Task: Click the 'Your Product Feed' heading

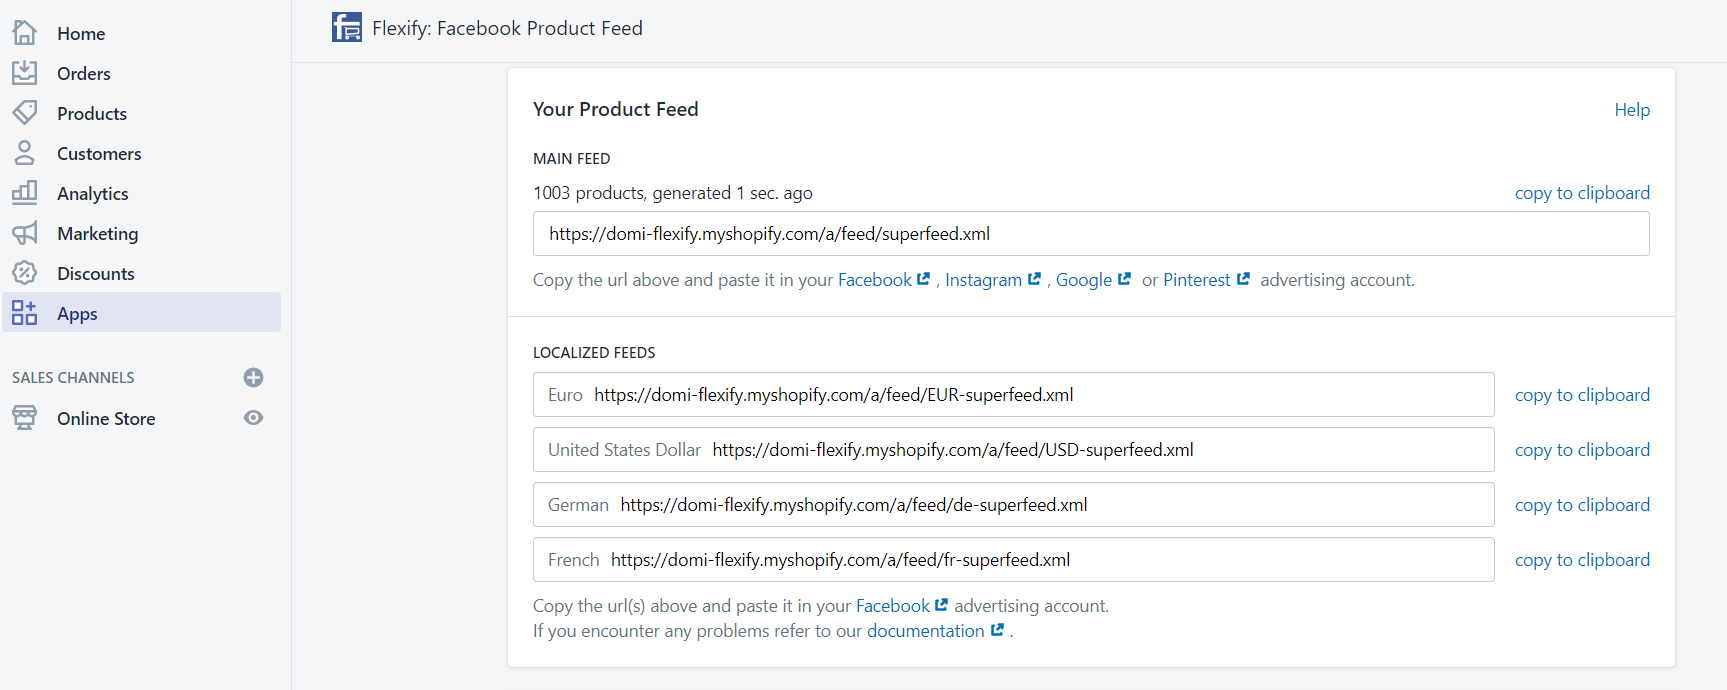Action: [616, 109]
